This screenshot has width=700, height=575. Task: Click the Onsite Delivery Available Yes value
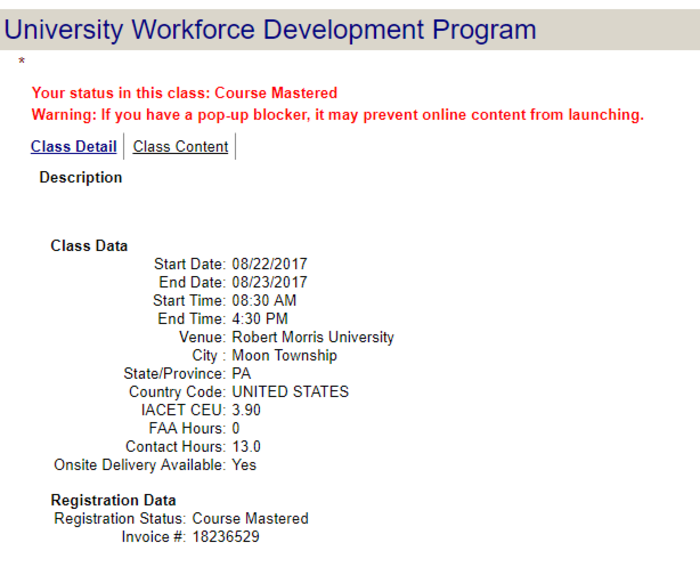pos(244,465)
